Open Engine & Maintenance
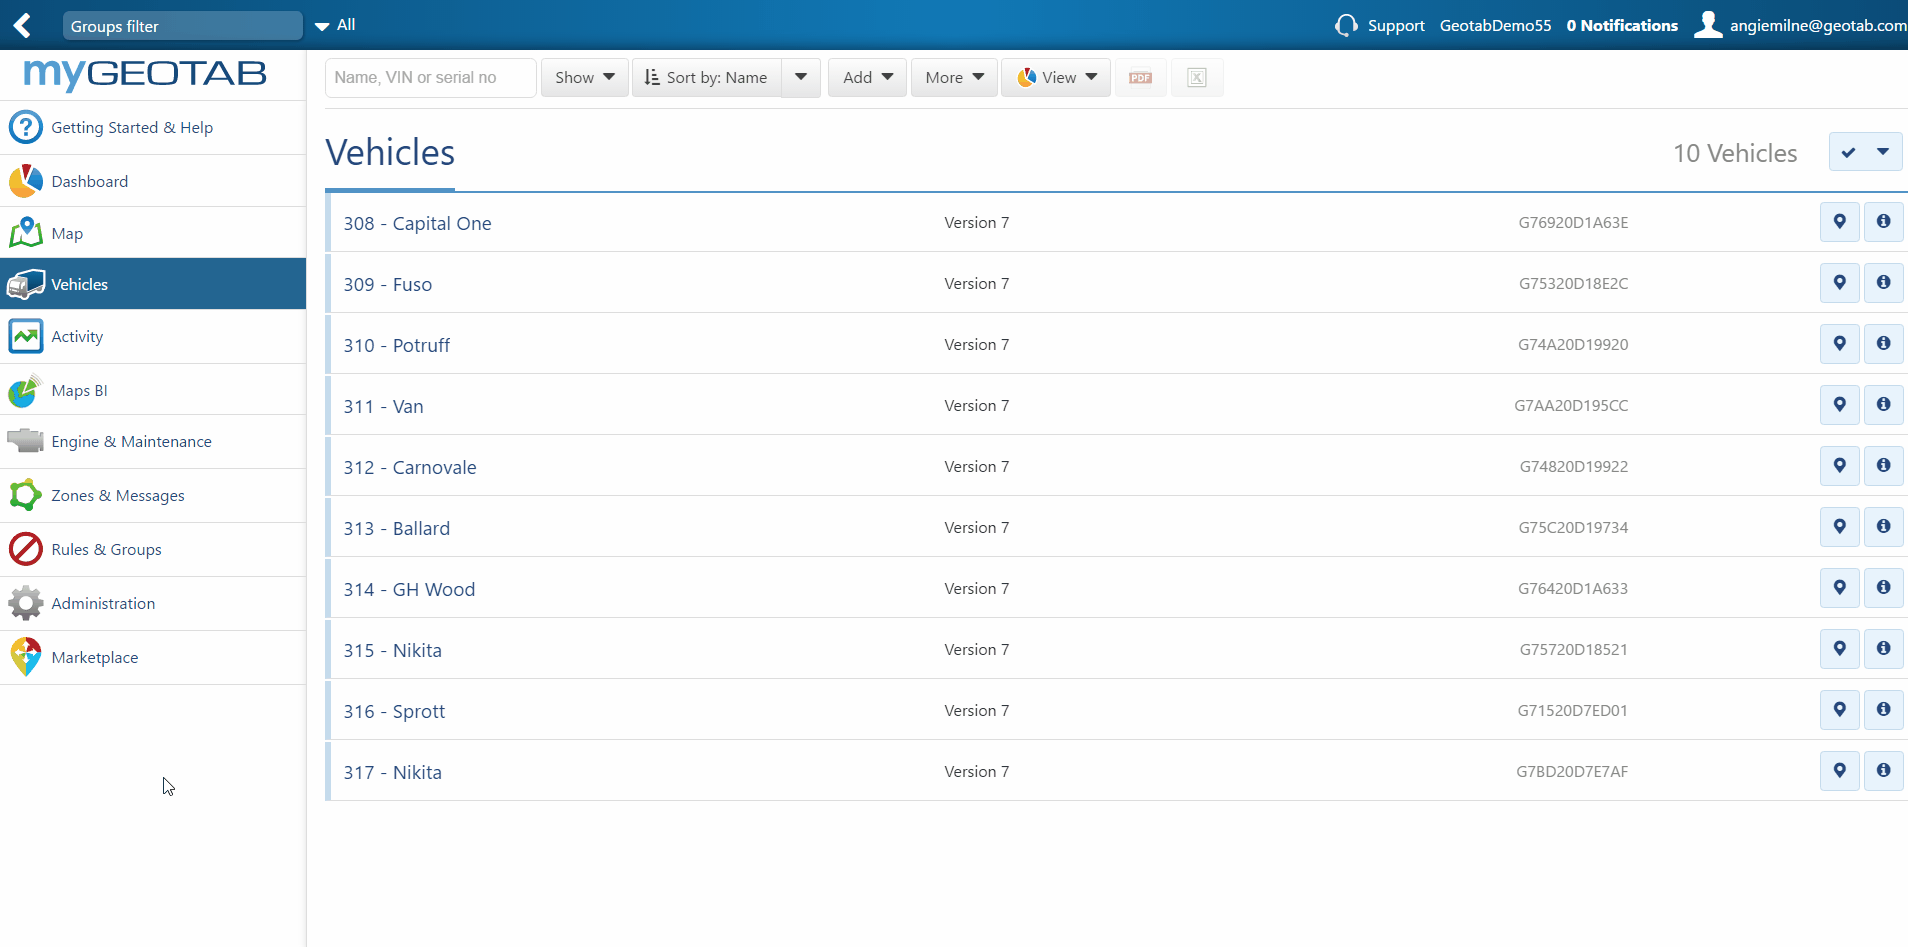Viewport: 1908px width, 947px height. (153, 441)
